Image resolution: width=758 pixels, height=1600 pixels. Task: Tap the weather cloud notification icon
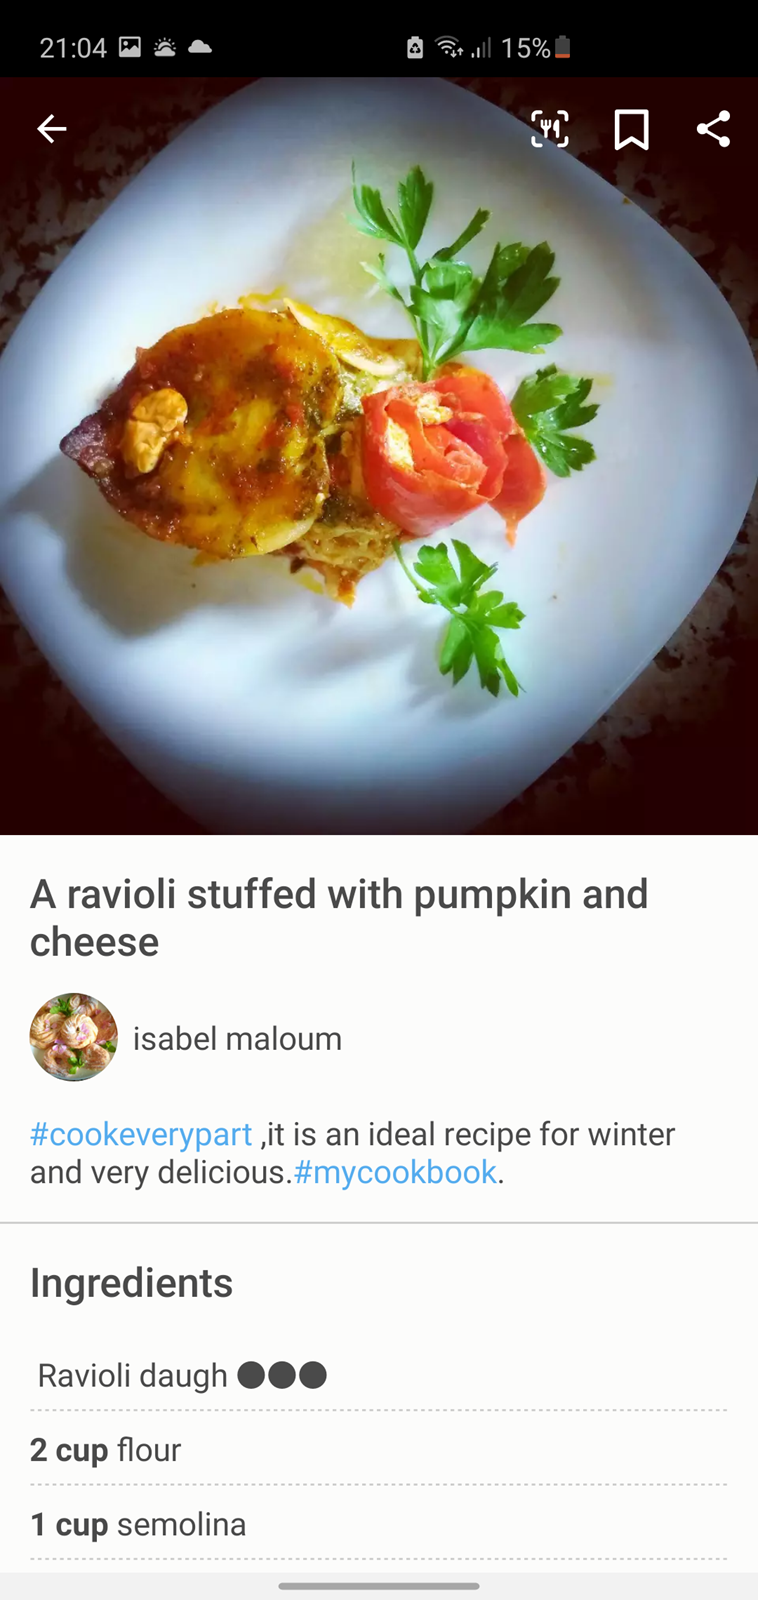[200, 47]
